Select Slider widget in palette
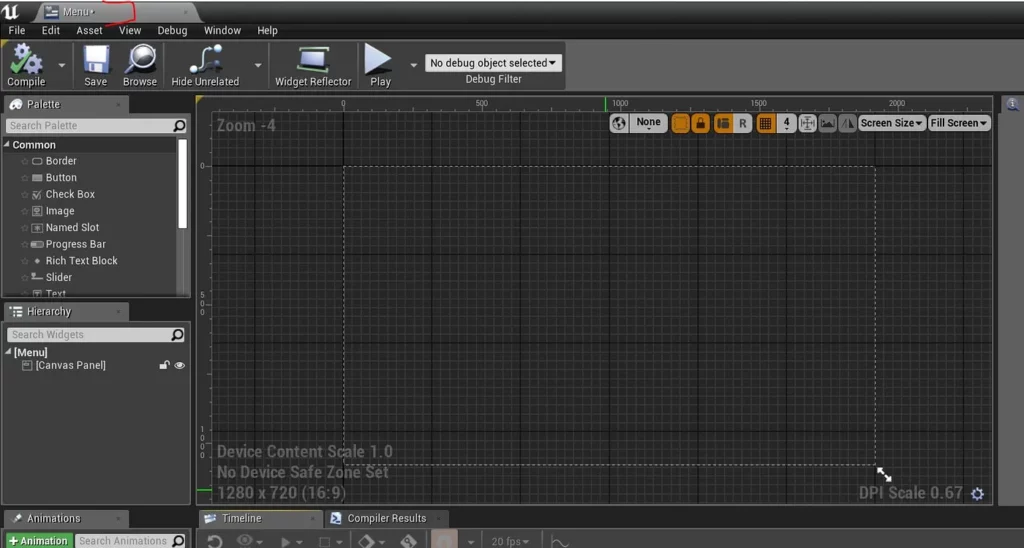The width and height of the screenshot is (1024, 548). point(58,277)
